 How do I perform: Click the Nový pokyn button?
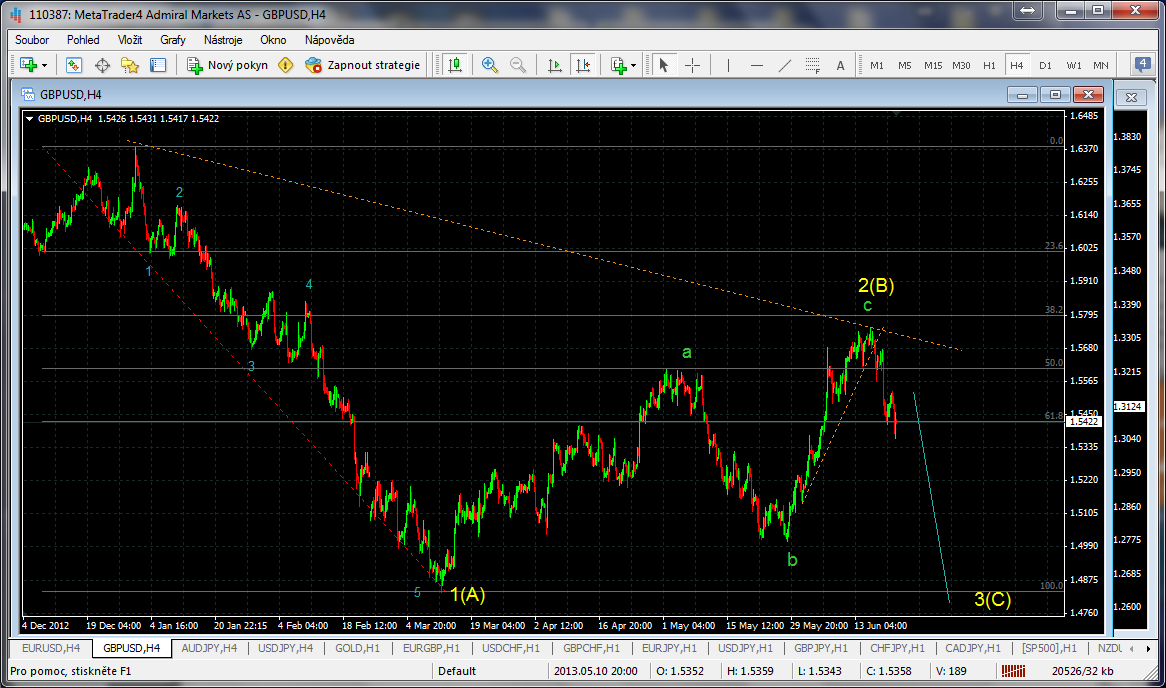[x=227, y=65]
